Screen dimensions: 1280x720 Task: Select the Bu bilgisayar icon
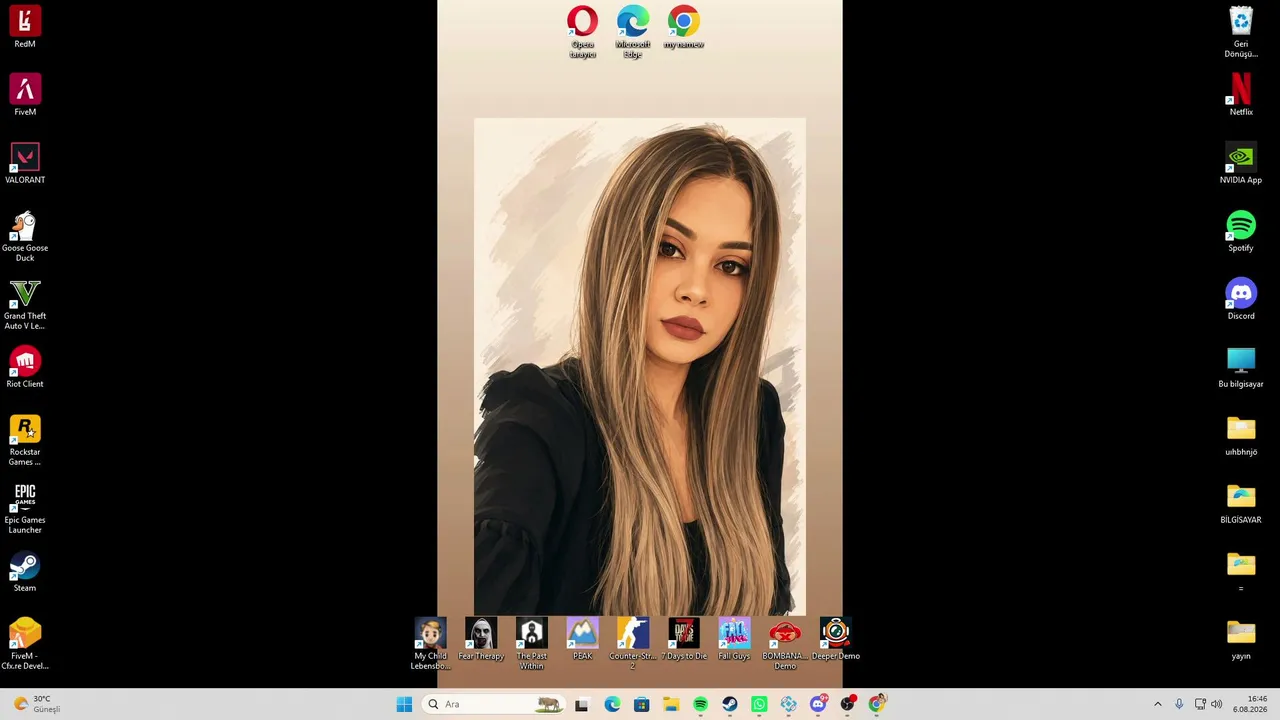coord(1241,367)
